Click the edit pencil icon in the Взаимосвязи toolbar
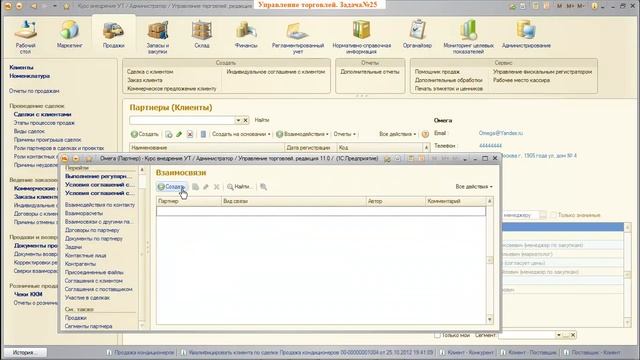Viewport: 640px width, 360px height. (206, 187)
